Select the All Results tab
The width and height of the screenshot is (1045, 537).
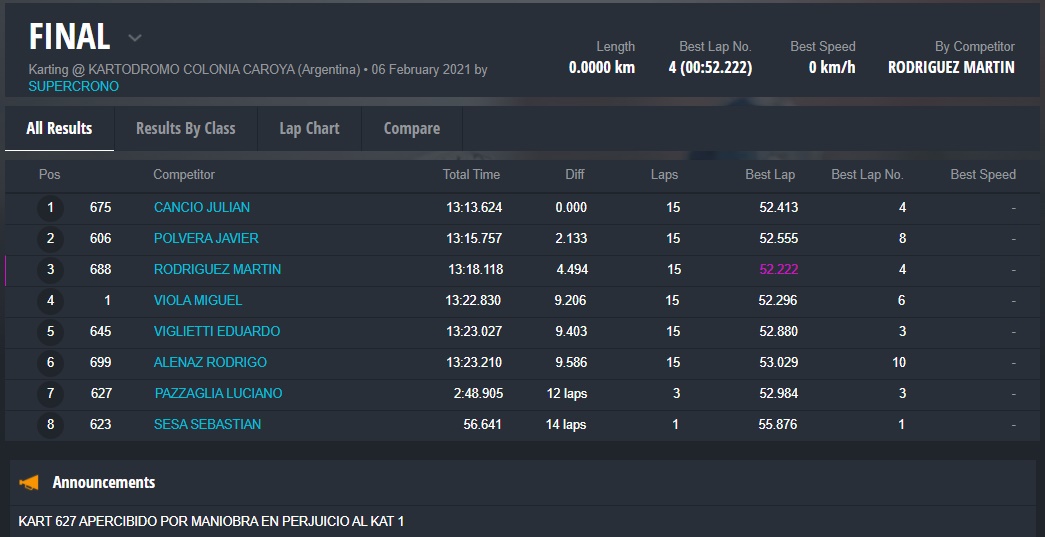click(x=59, y=128)
